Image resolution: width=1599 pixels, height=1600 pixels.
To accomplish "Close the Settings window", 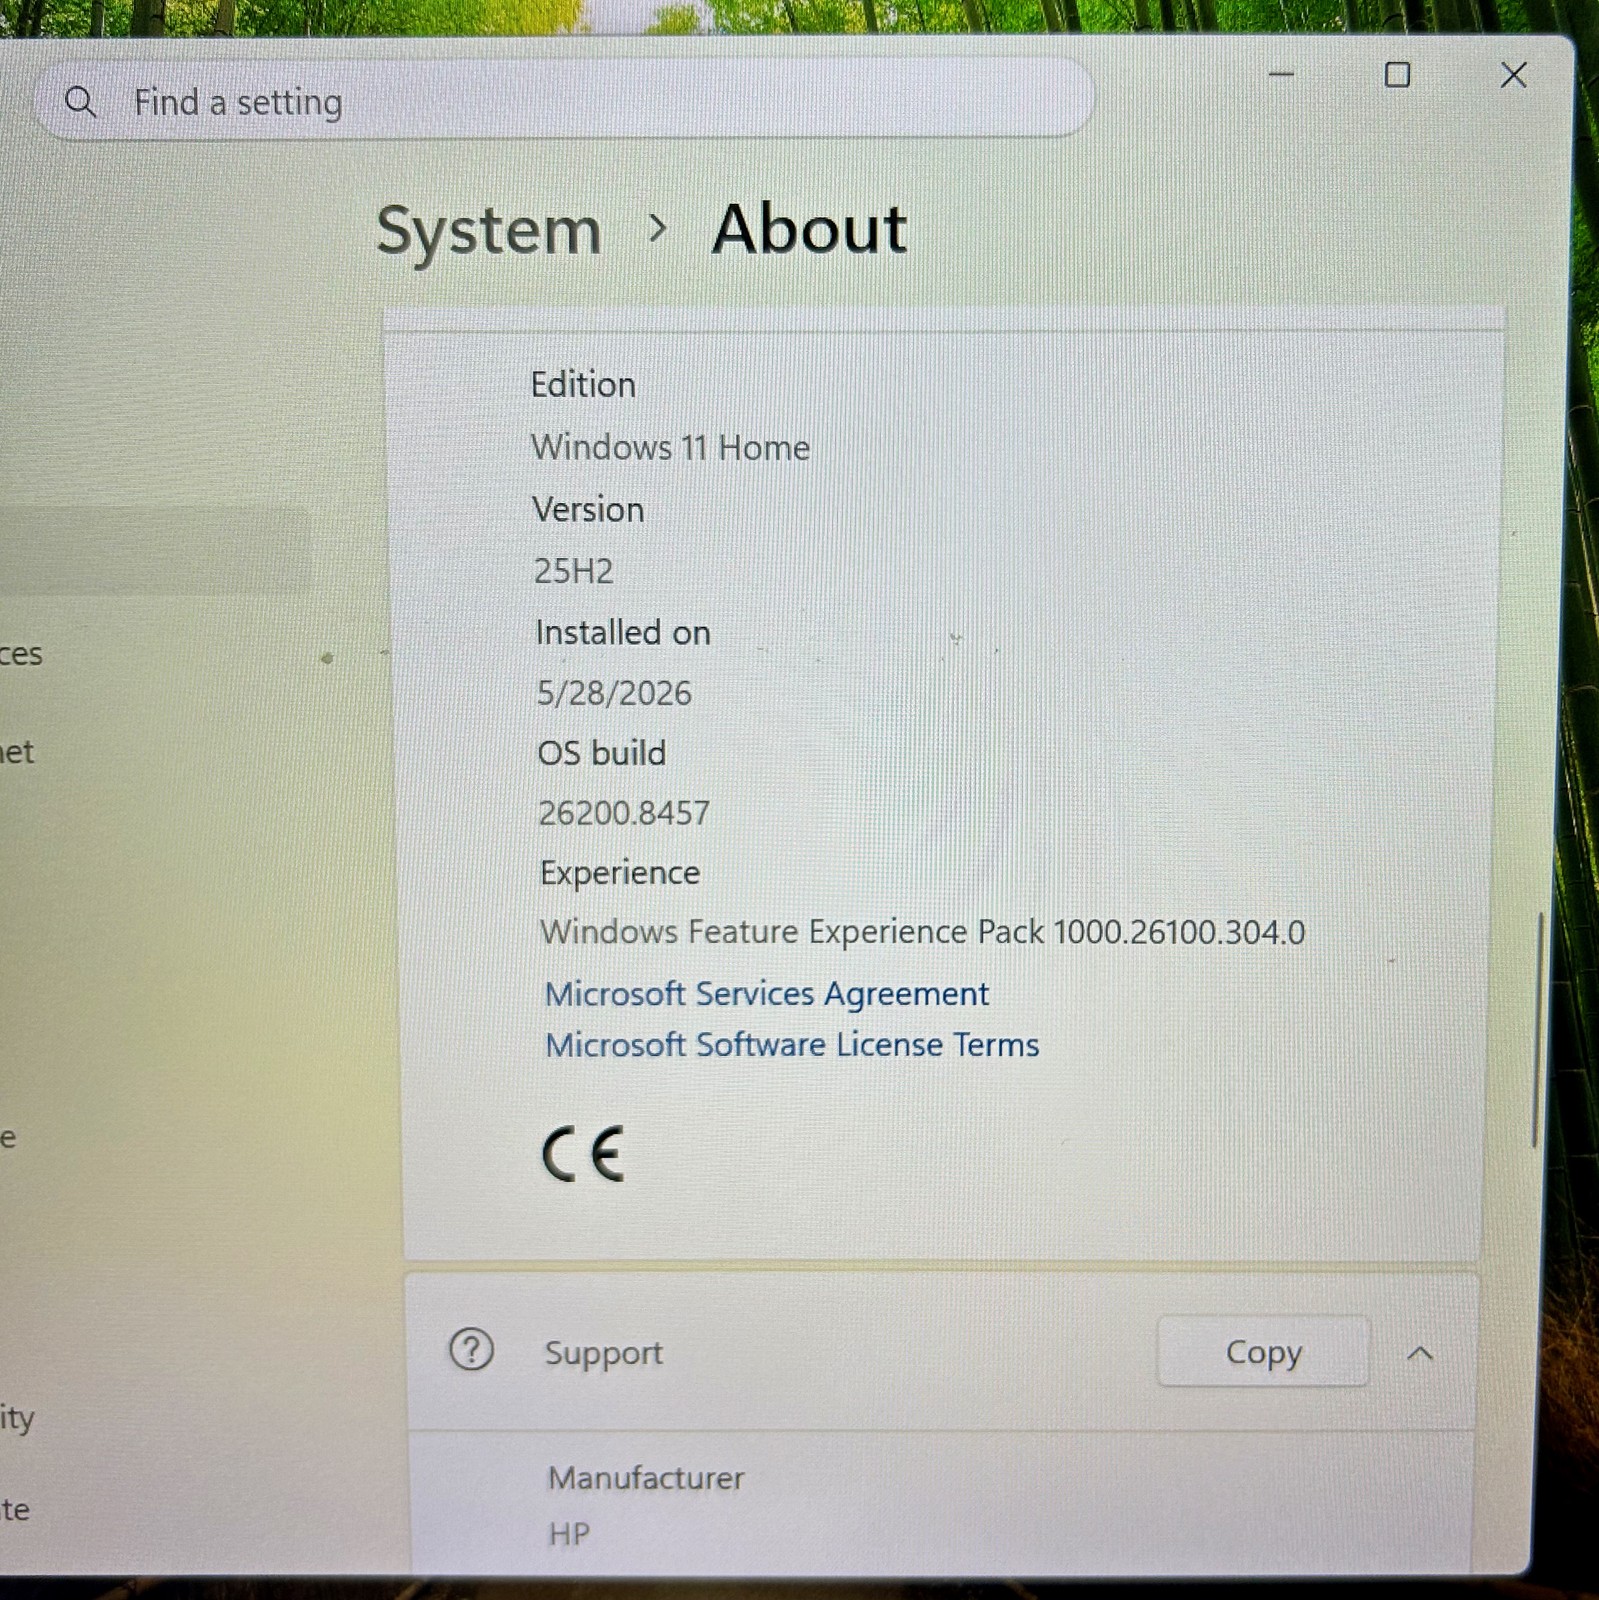I will pyautogui.click(x=1513, y=75).
